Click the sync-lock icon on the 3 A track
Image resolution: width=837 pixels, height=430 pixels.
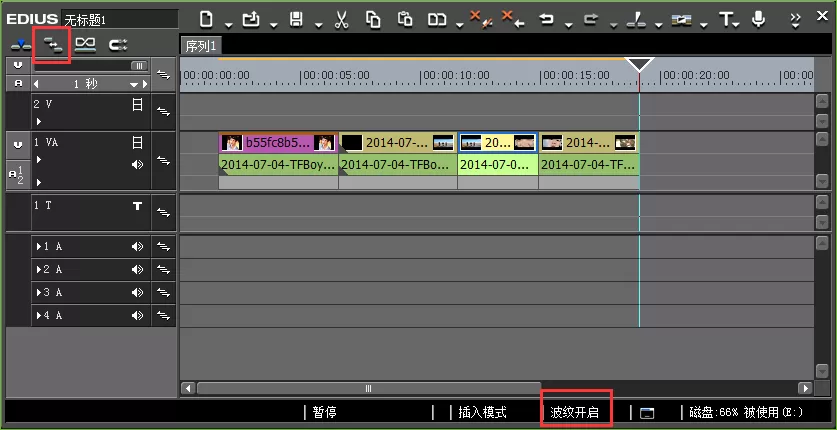pos(163,292)
